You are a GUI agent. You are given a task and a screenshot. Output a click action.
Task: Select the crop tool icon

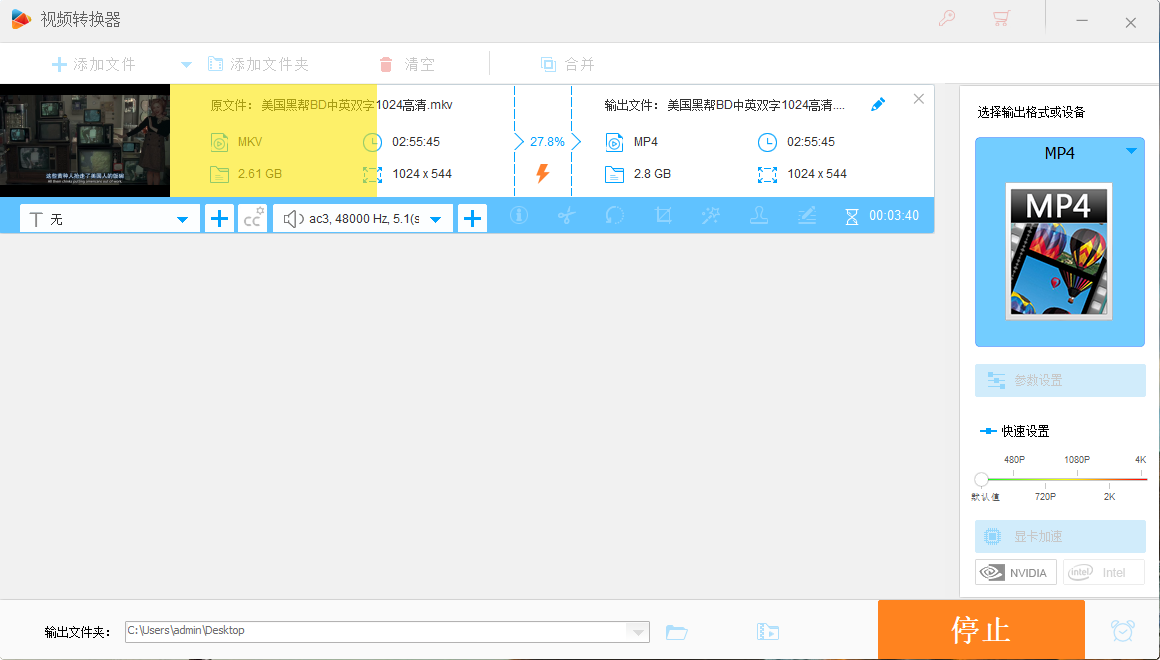pyautogui.click(x=663, y=215)
